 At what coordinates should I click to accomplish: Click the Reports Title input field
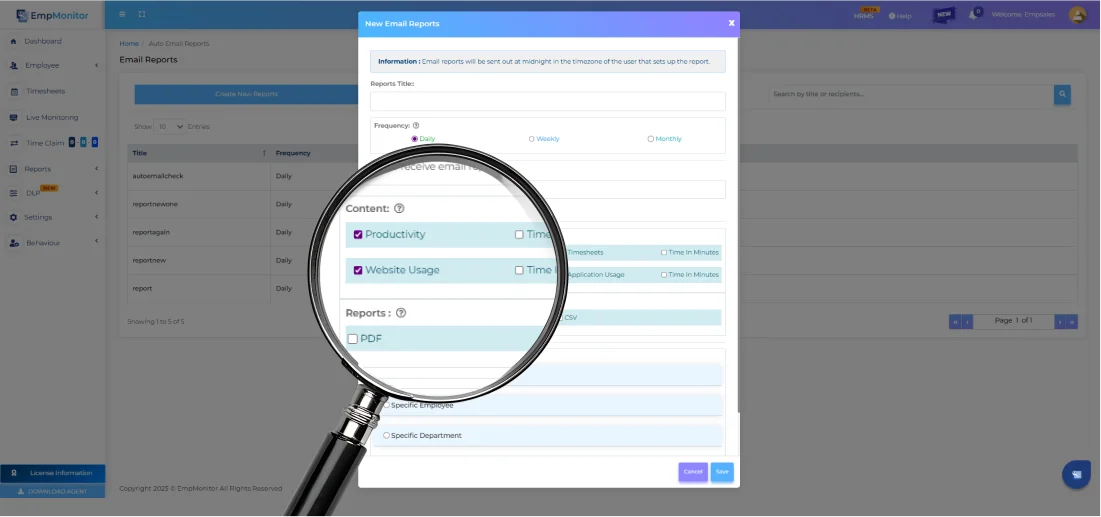tap(547, 101)
